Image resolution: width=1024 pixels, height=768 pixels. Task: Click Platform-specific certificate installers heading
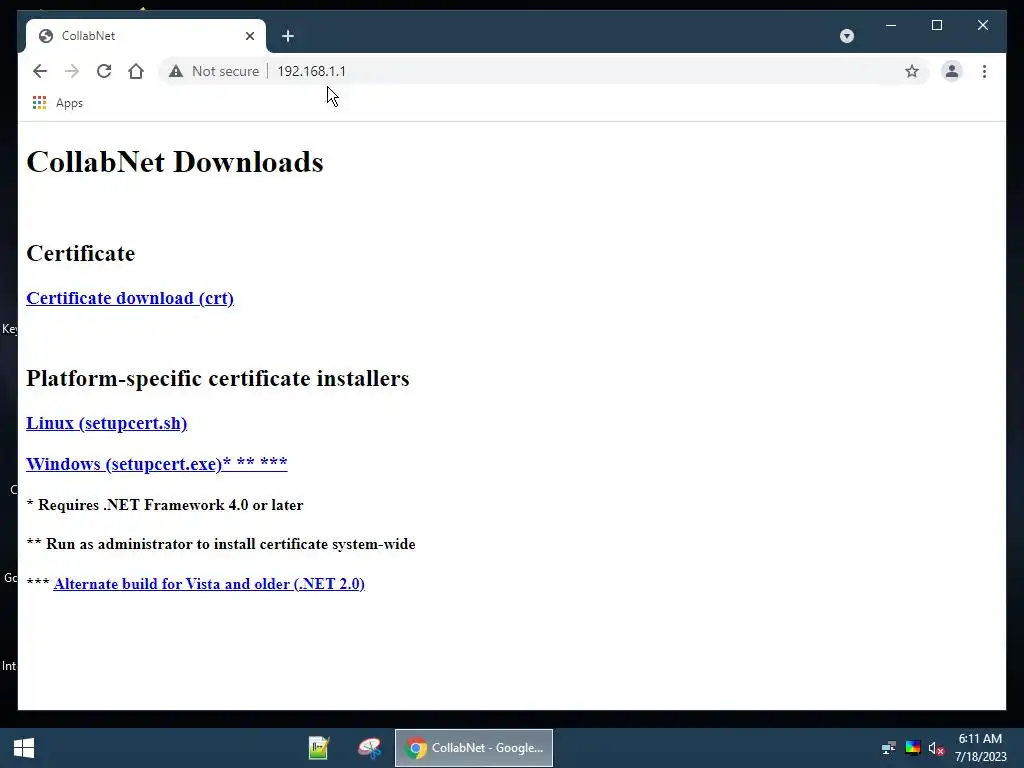click(x=218, y=379)
